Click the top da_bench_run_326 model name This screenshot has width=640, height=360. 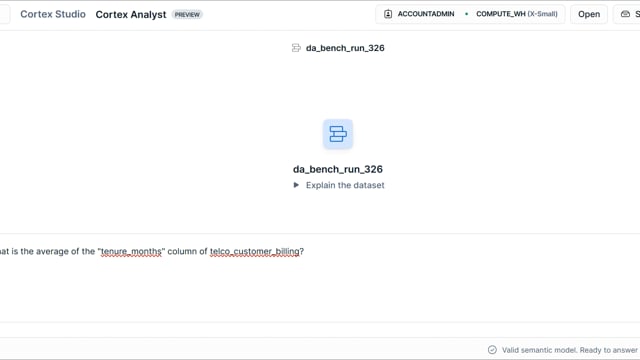pos(345,48)
